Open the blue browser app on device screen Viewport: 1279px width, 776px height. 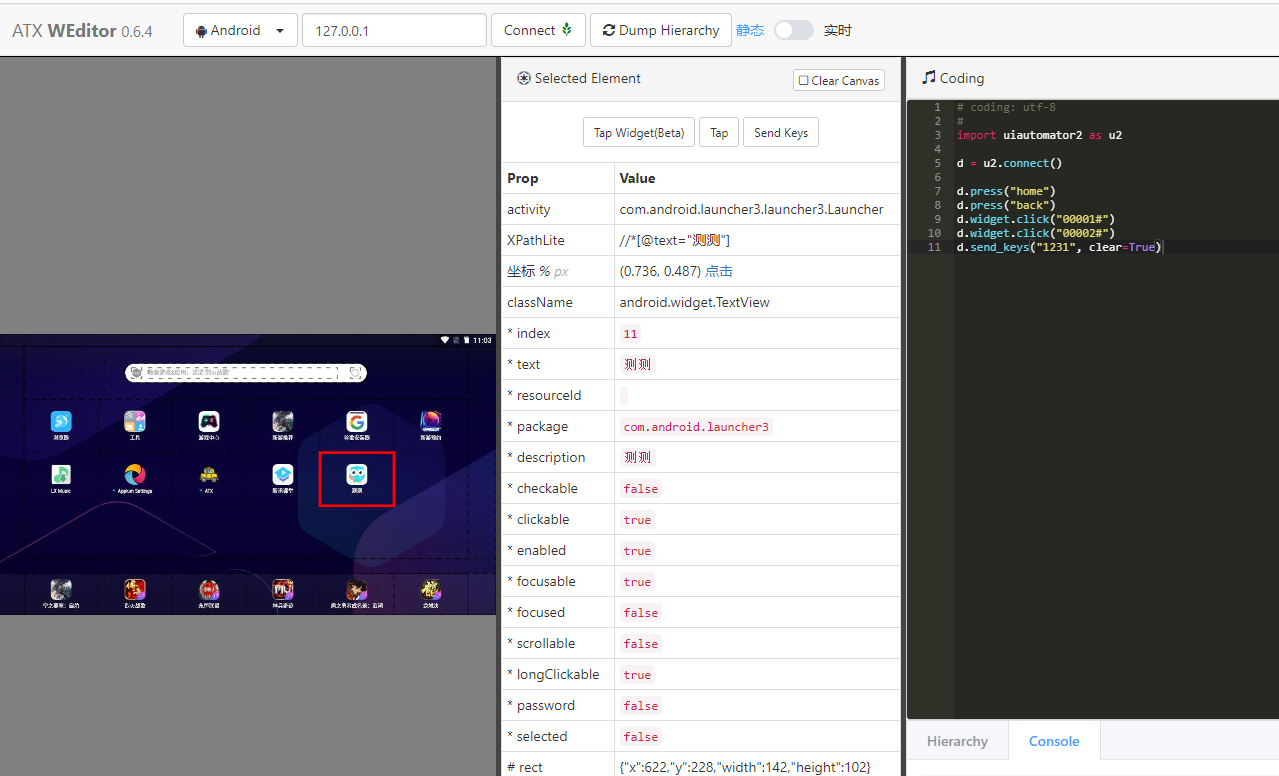tap(61, 421)
